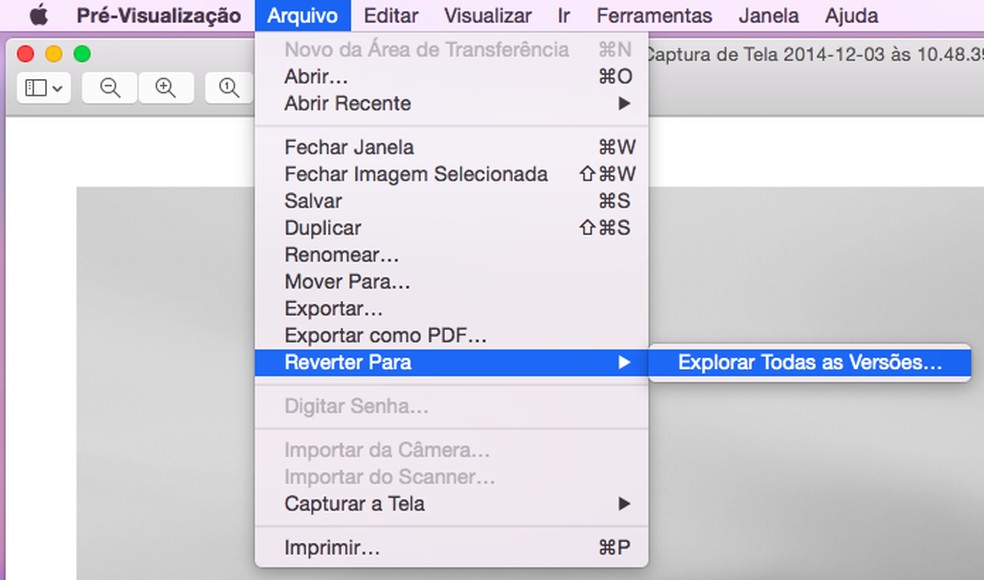The width and height of the screenshot is (984, 580).
Task: Open the sidebar view dropdown button
Action: pos(43,88)
